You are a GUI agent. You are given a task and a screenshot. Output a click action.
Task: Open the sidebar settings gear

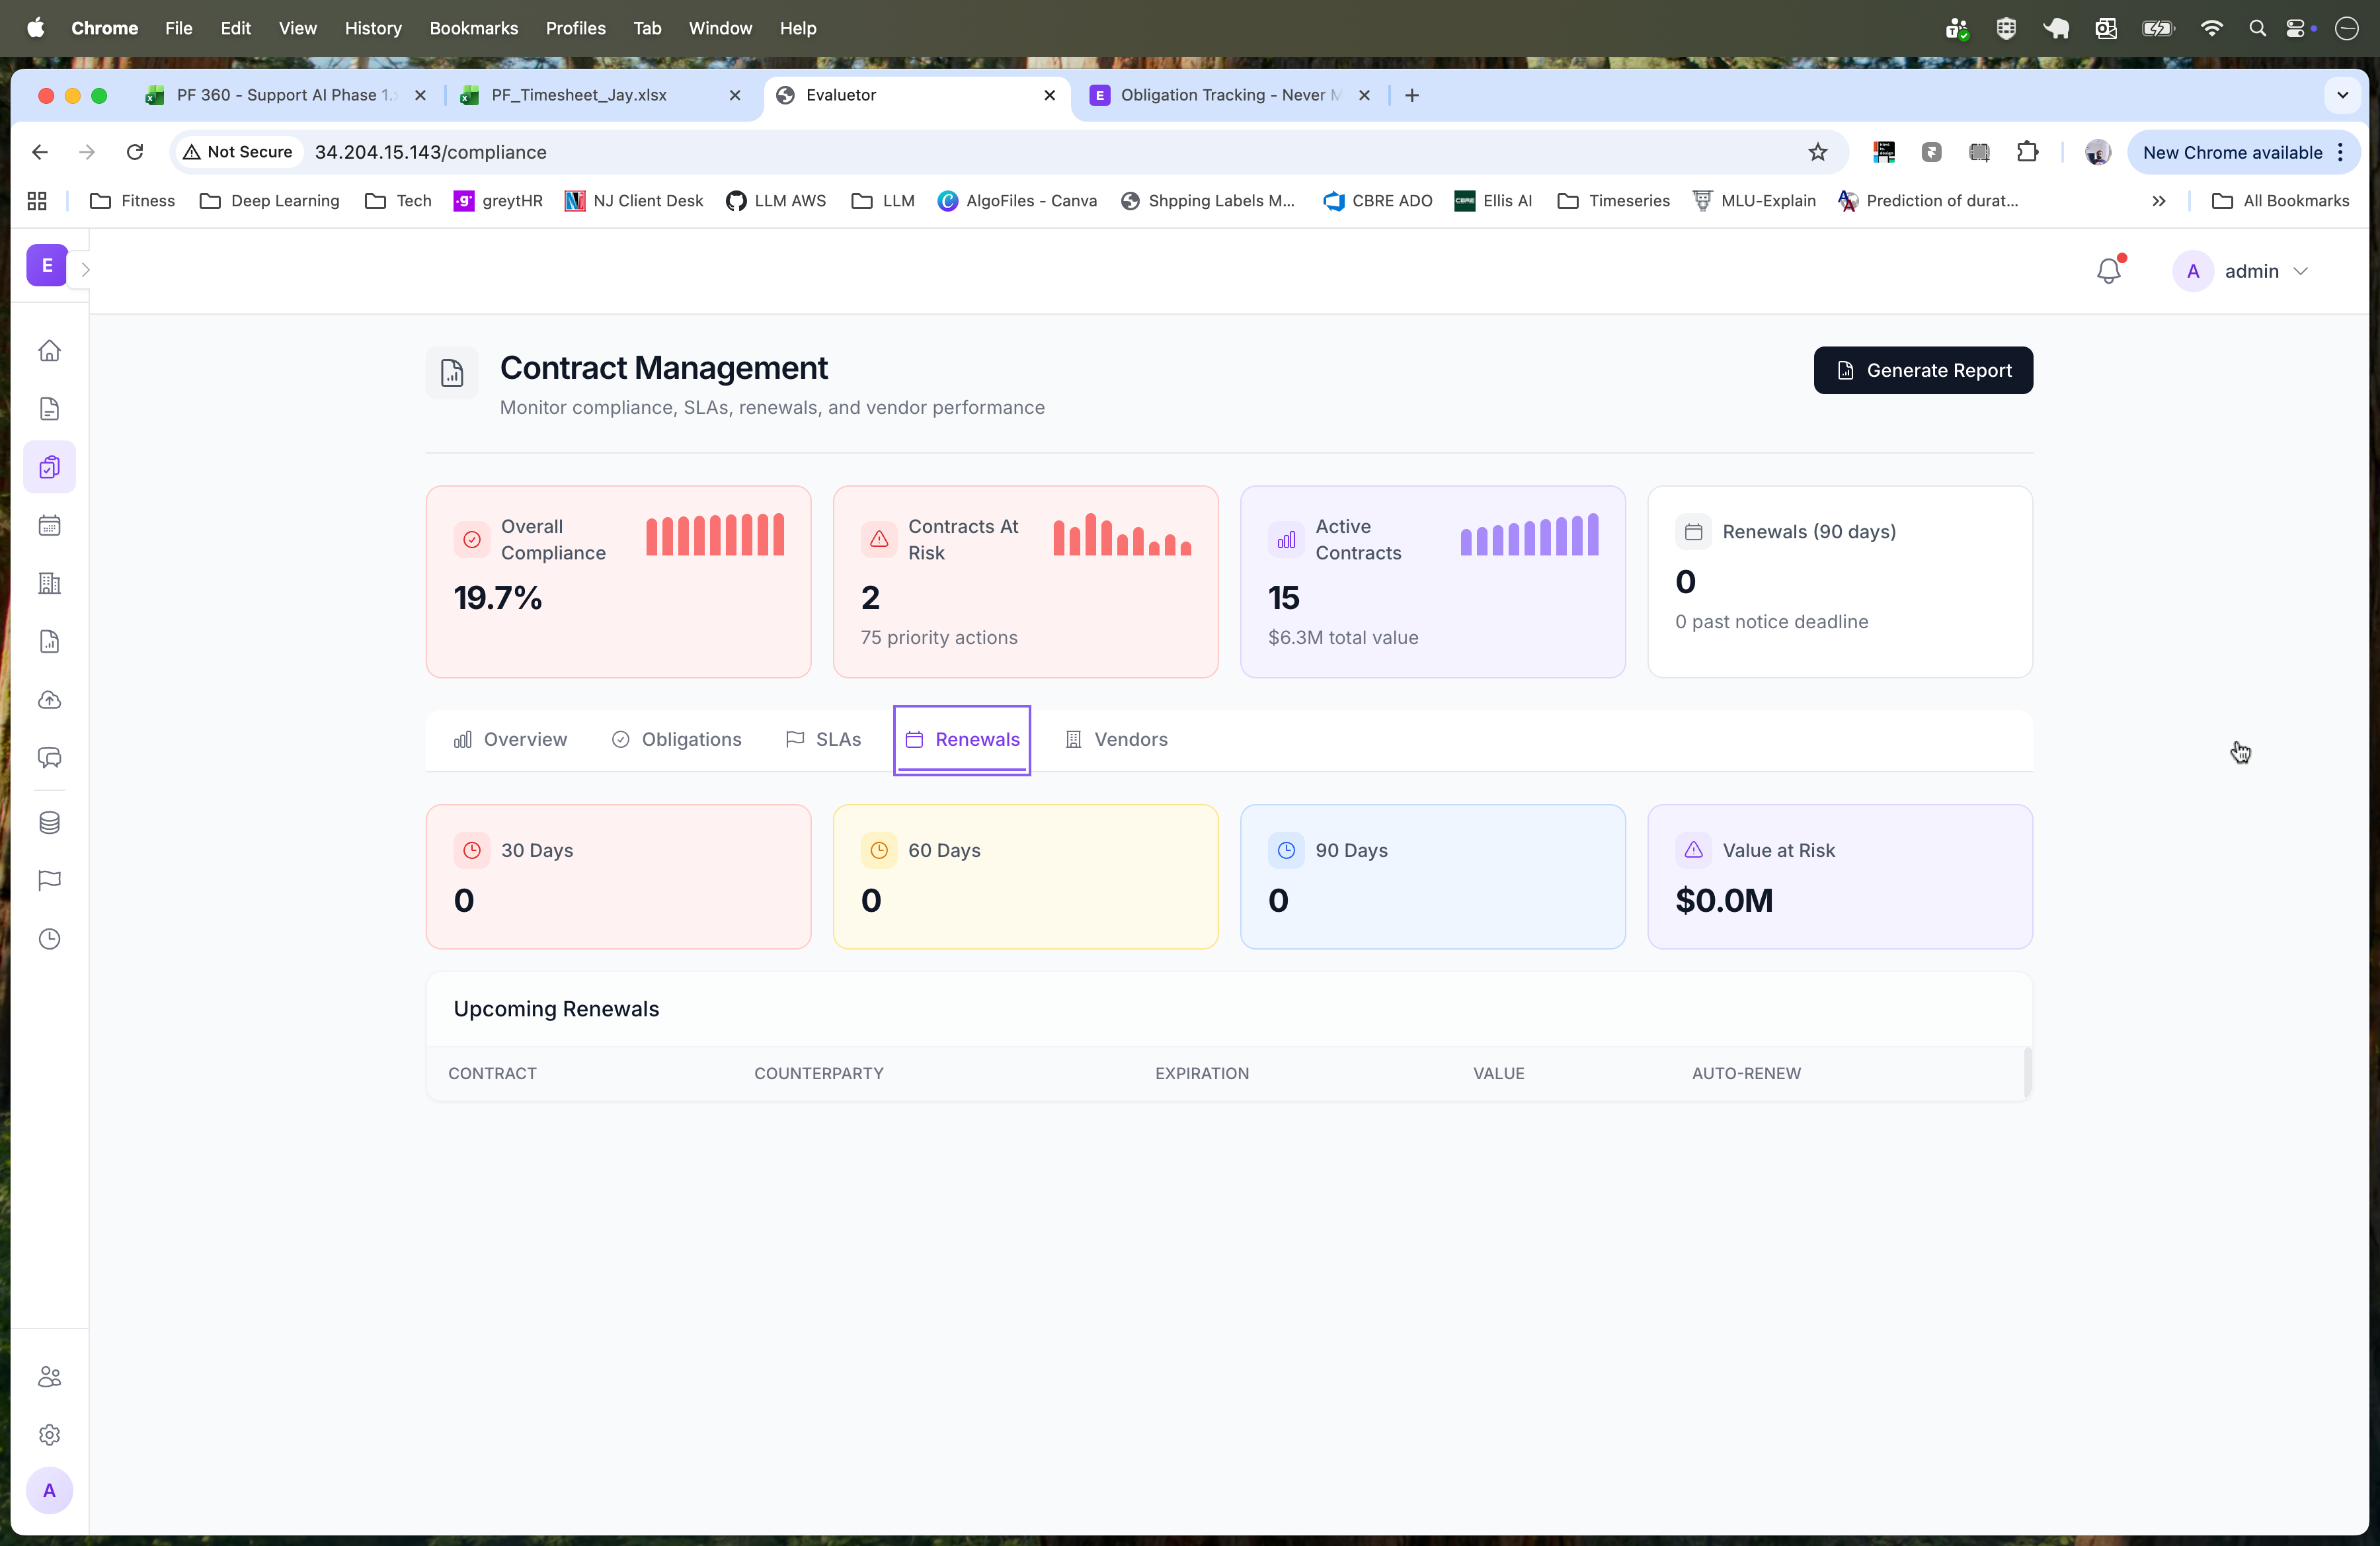(x=49, y=1434)
